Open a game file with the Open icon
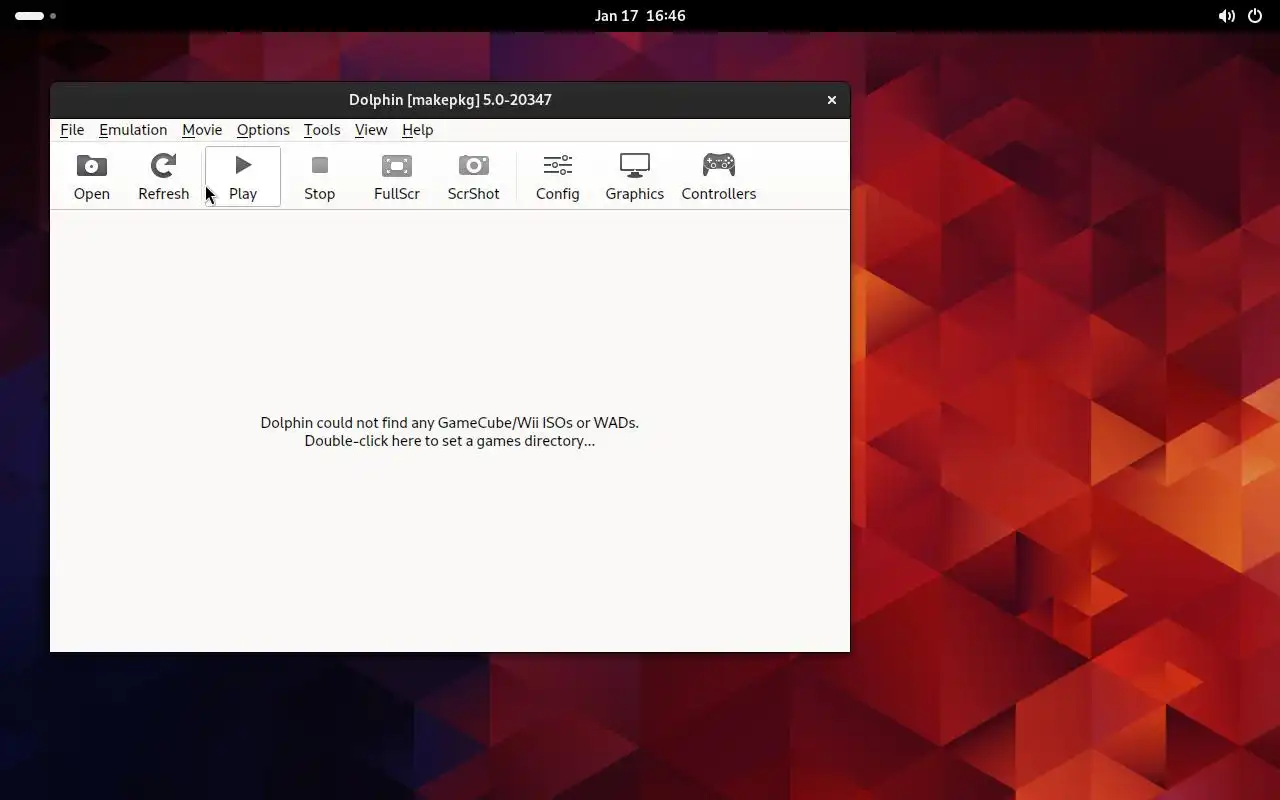 92,177
